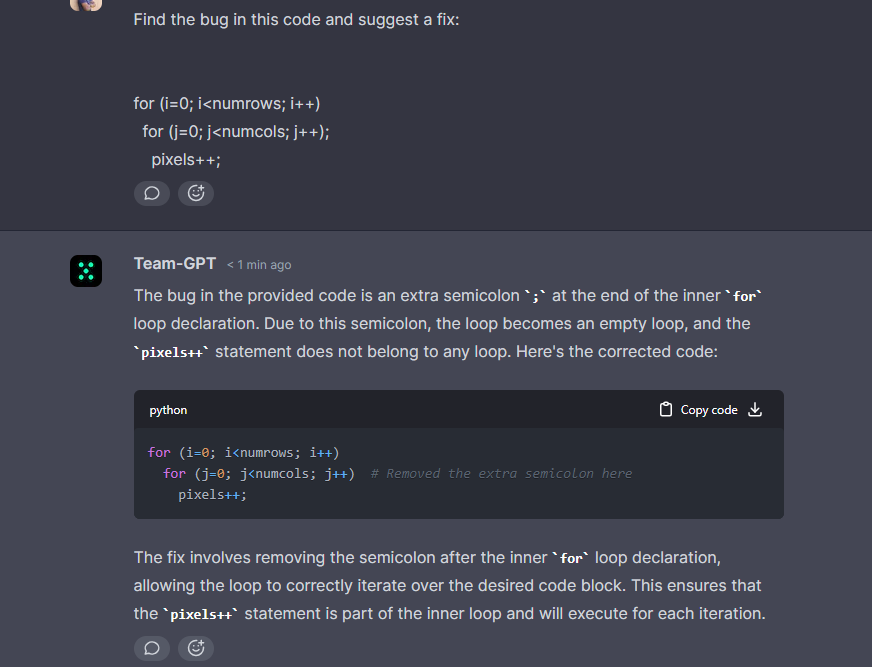Click the user avatar at top

86,4
